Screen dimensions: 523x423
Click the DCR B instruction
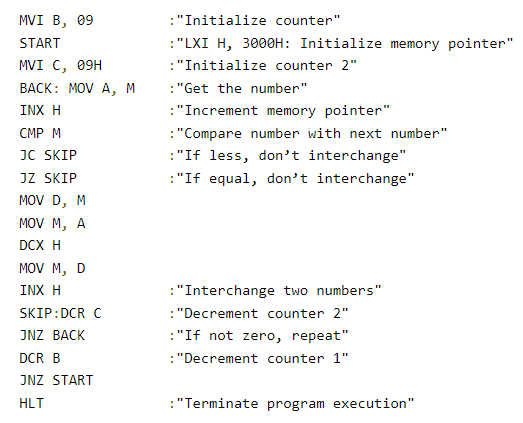coord(40,358)
